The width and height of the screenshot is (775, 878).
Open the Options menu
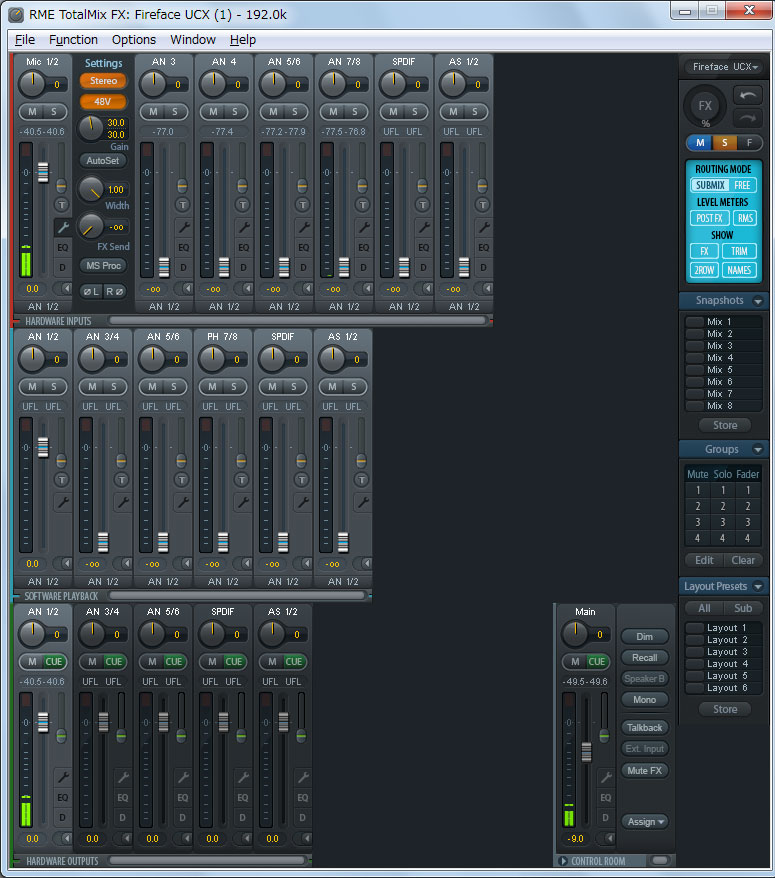[x=134, y=40]
